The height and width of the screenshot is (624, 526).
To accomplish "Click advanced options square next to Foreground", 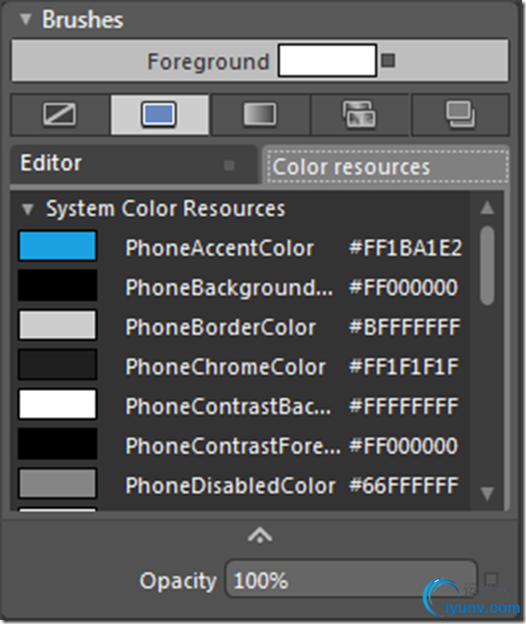I will [x=388, y=61].
